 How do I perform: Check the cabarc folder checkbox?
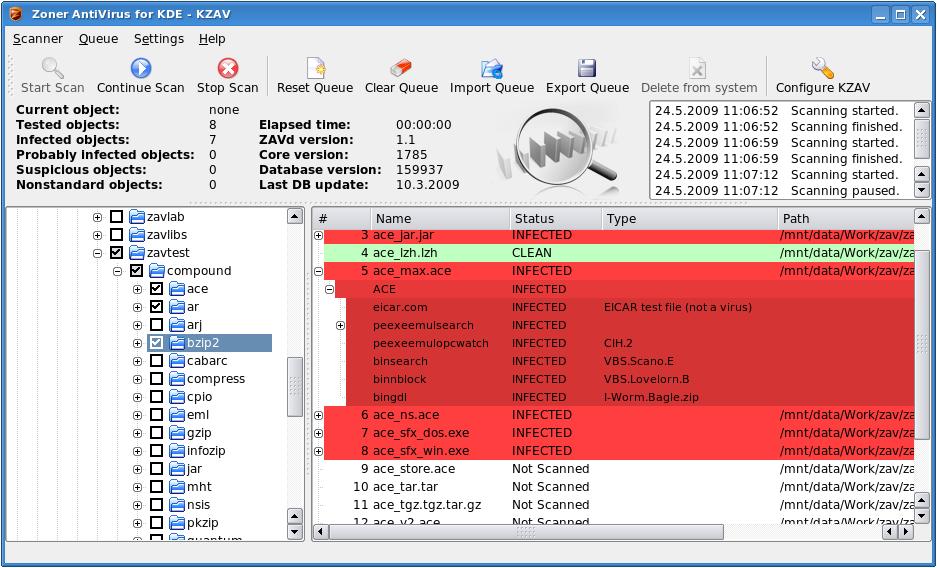157,361
